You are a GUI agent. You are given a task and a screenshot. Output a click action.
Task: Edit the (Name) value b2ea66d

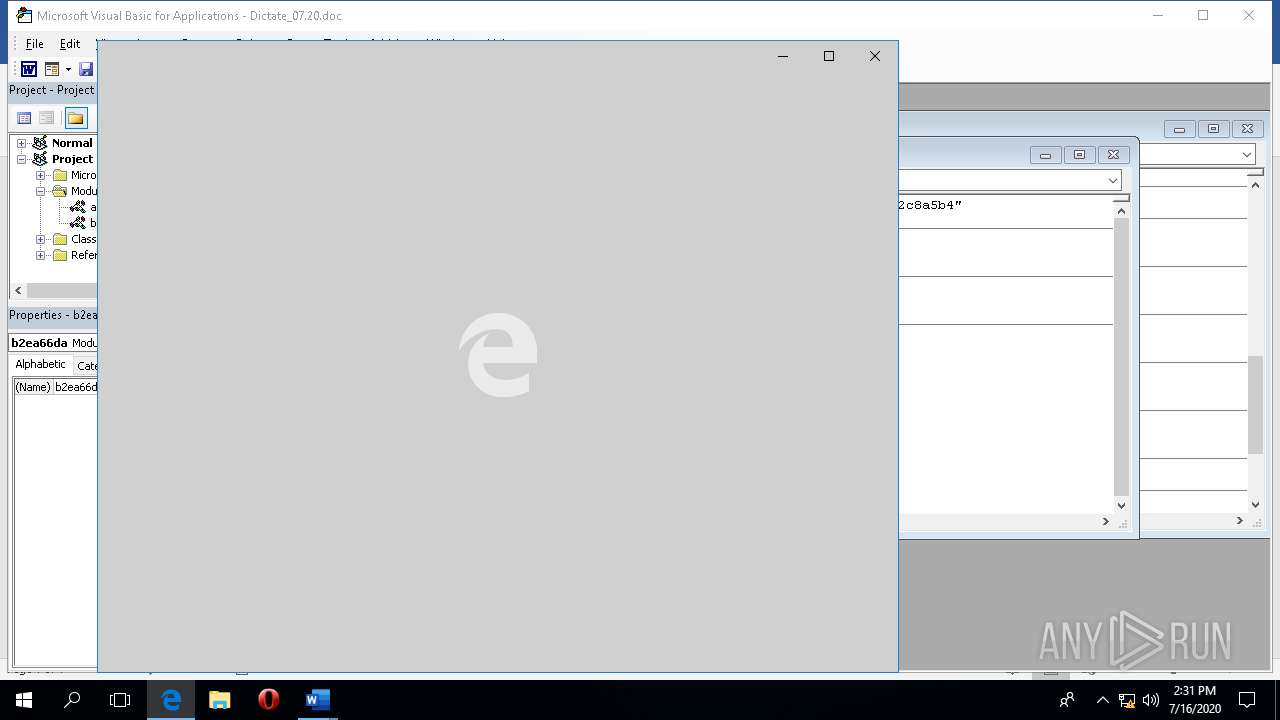pyautogui.click(x=76, y=387)
